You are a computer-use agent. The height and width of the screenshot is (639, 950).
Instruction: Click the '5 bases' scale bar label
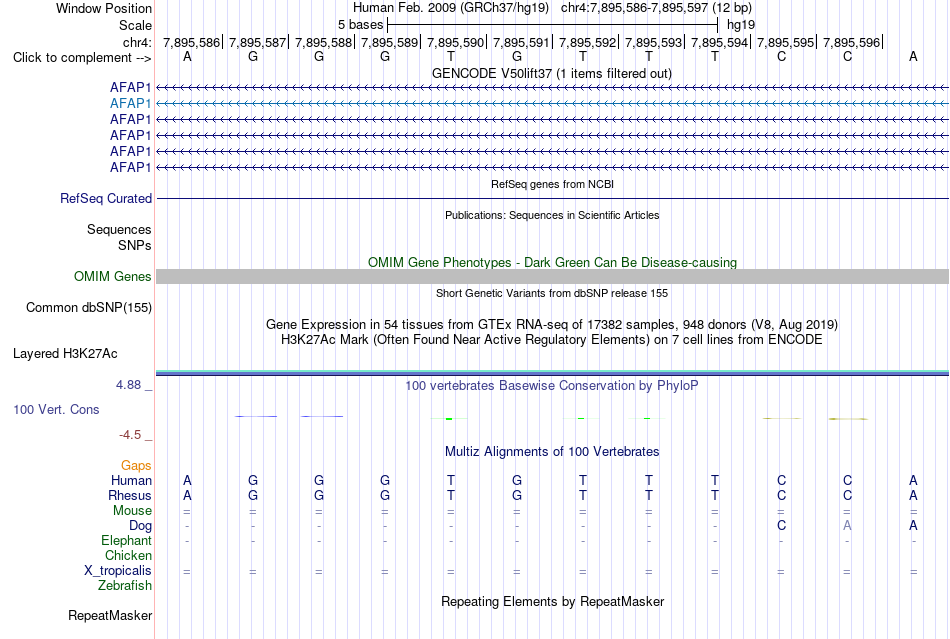point(360,25)
